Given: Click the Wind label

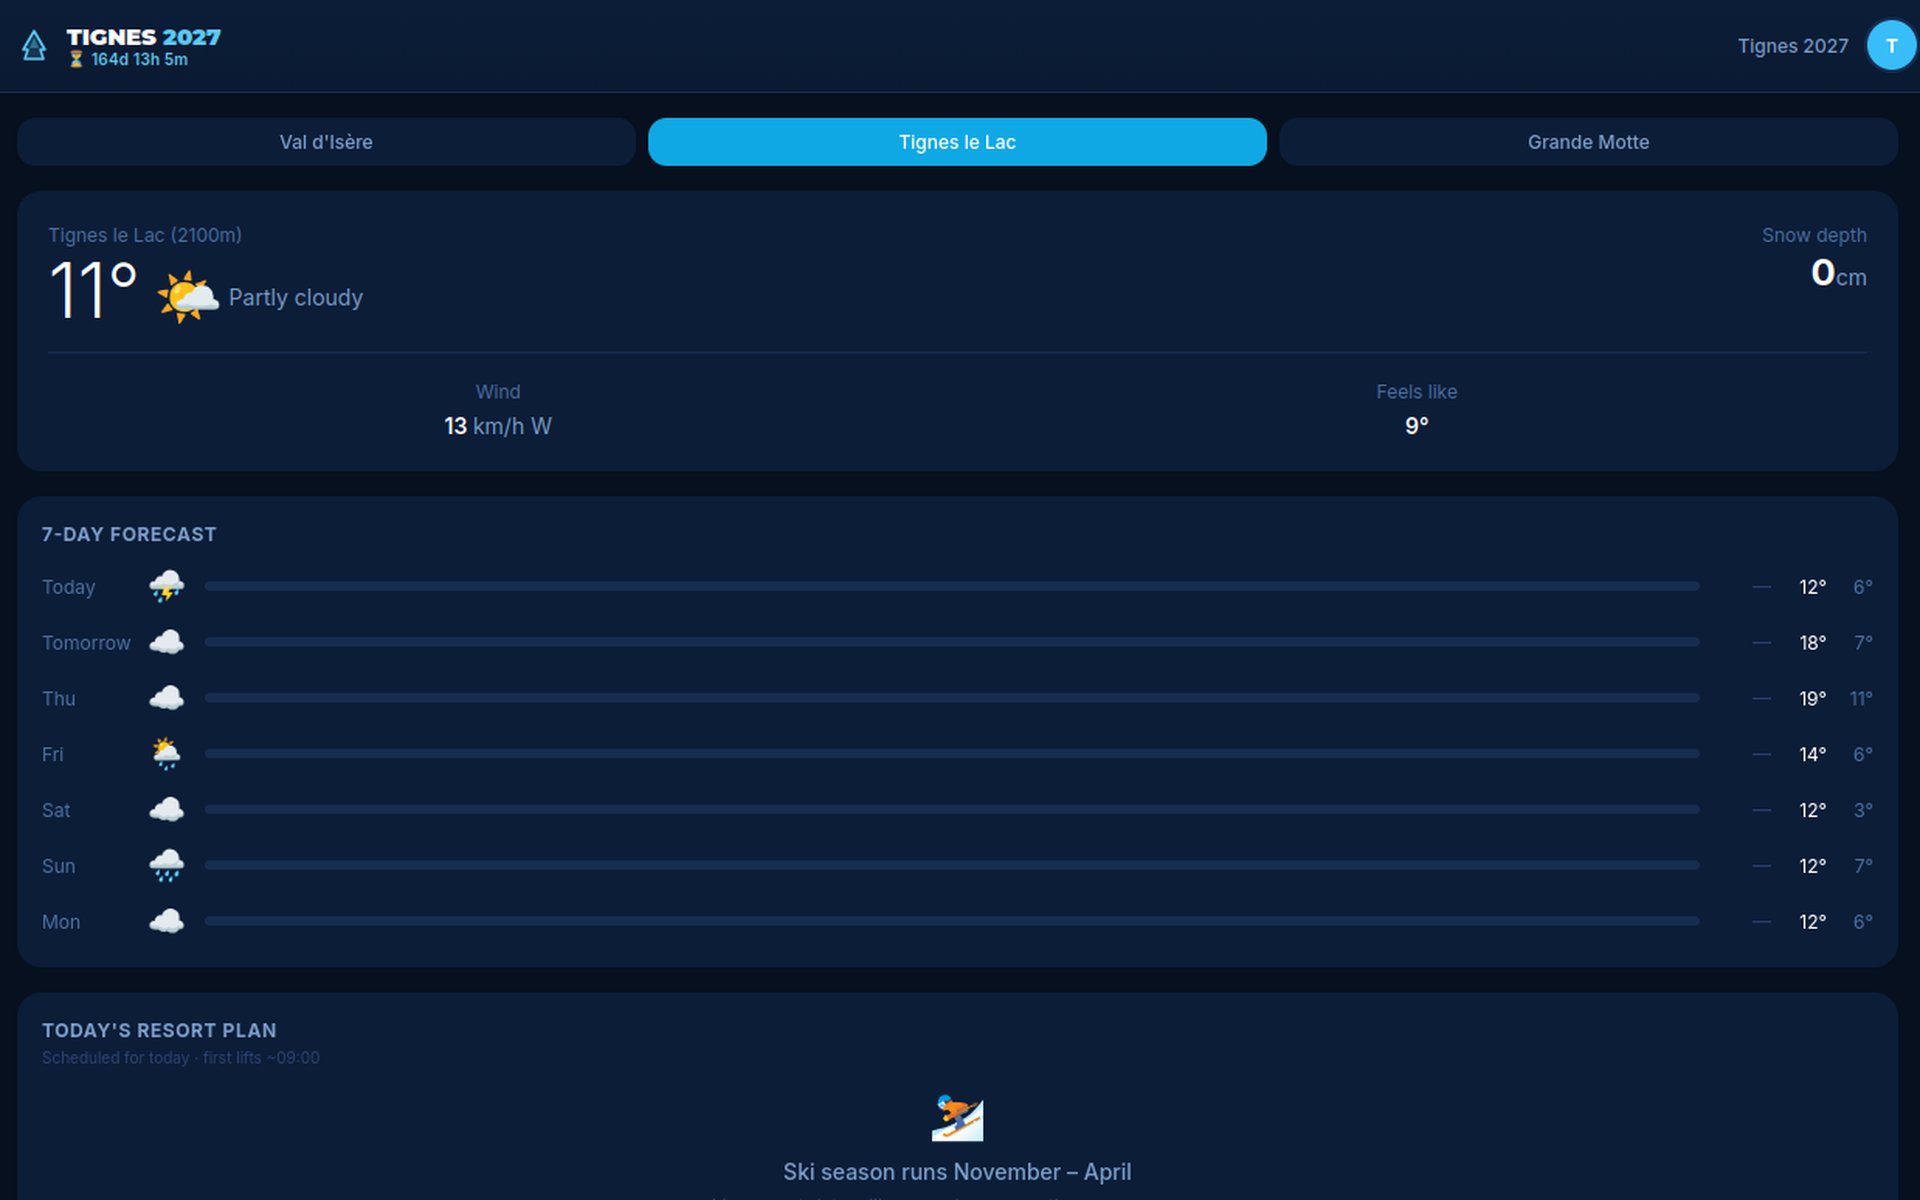Looking at the screenshot, I should tap(498, 392).
